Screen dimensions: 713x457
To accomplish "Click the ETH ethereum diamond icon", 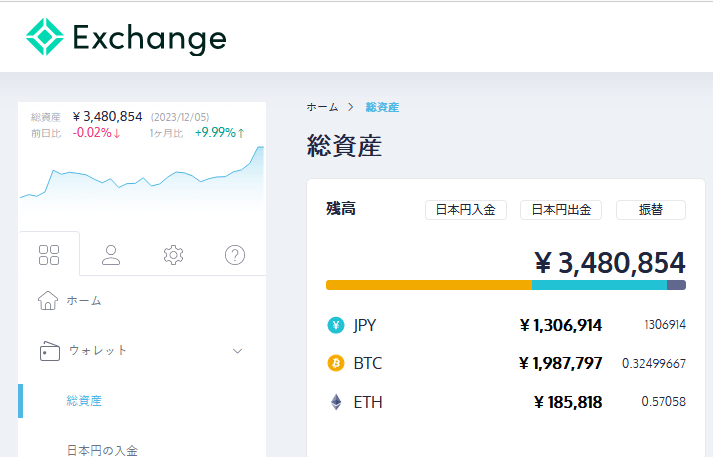I will 336,402.
